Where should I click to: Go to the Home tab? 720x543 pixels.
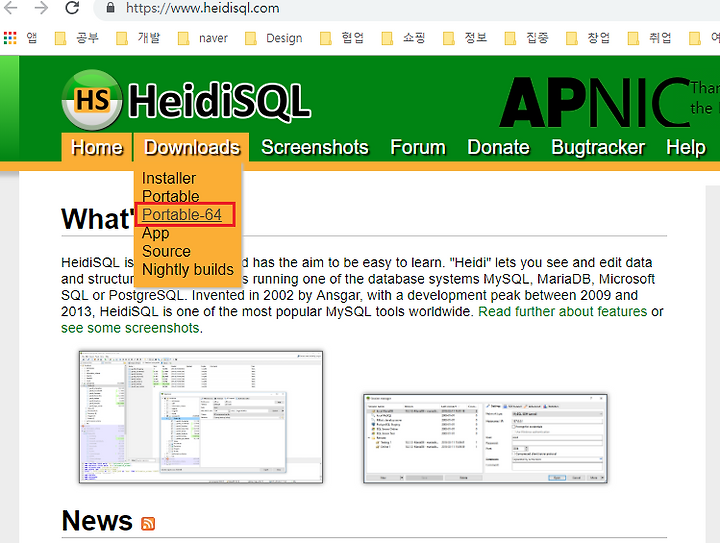[97, 147]
